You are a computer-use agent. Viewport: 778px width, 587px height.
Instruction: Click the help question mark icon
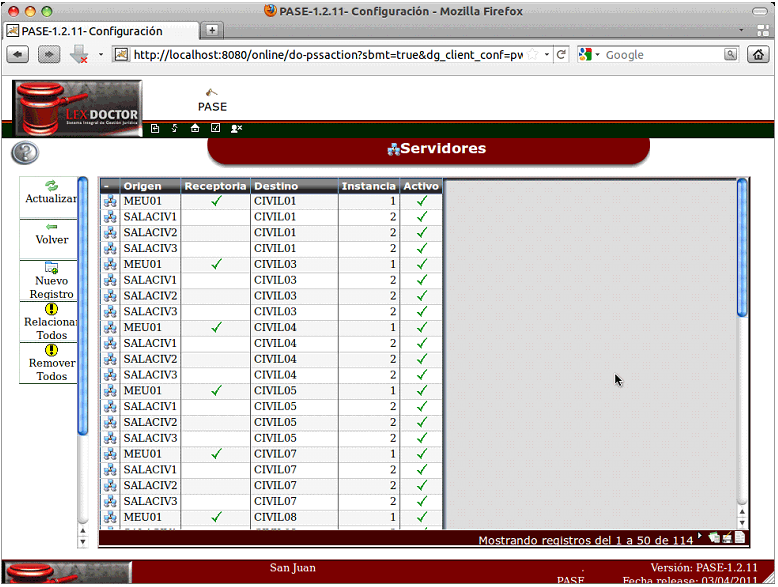25,153
